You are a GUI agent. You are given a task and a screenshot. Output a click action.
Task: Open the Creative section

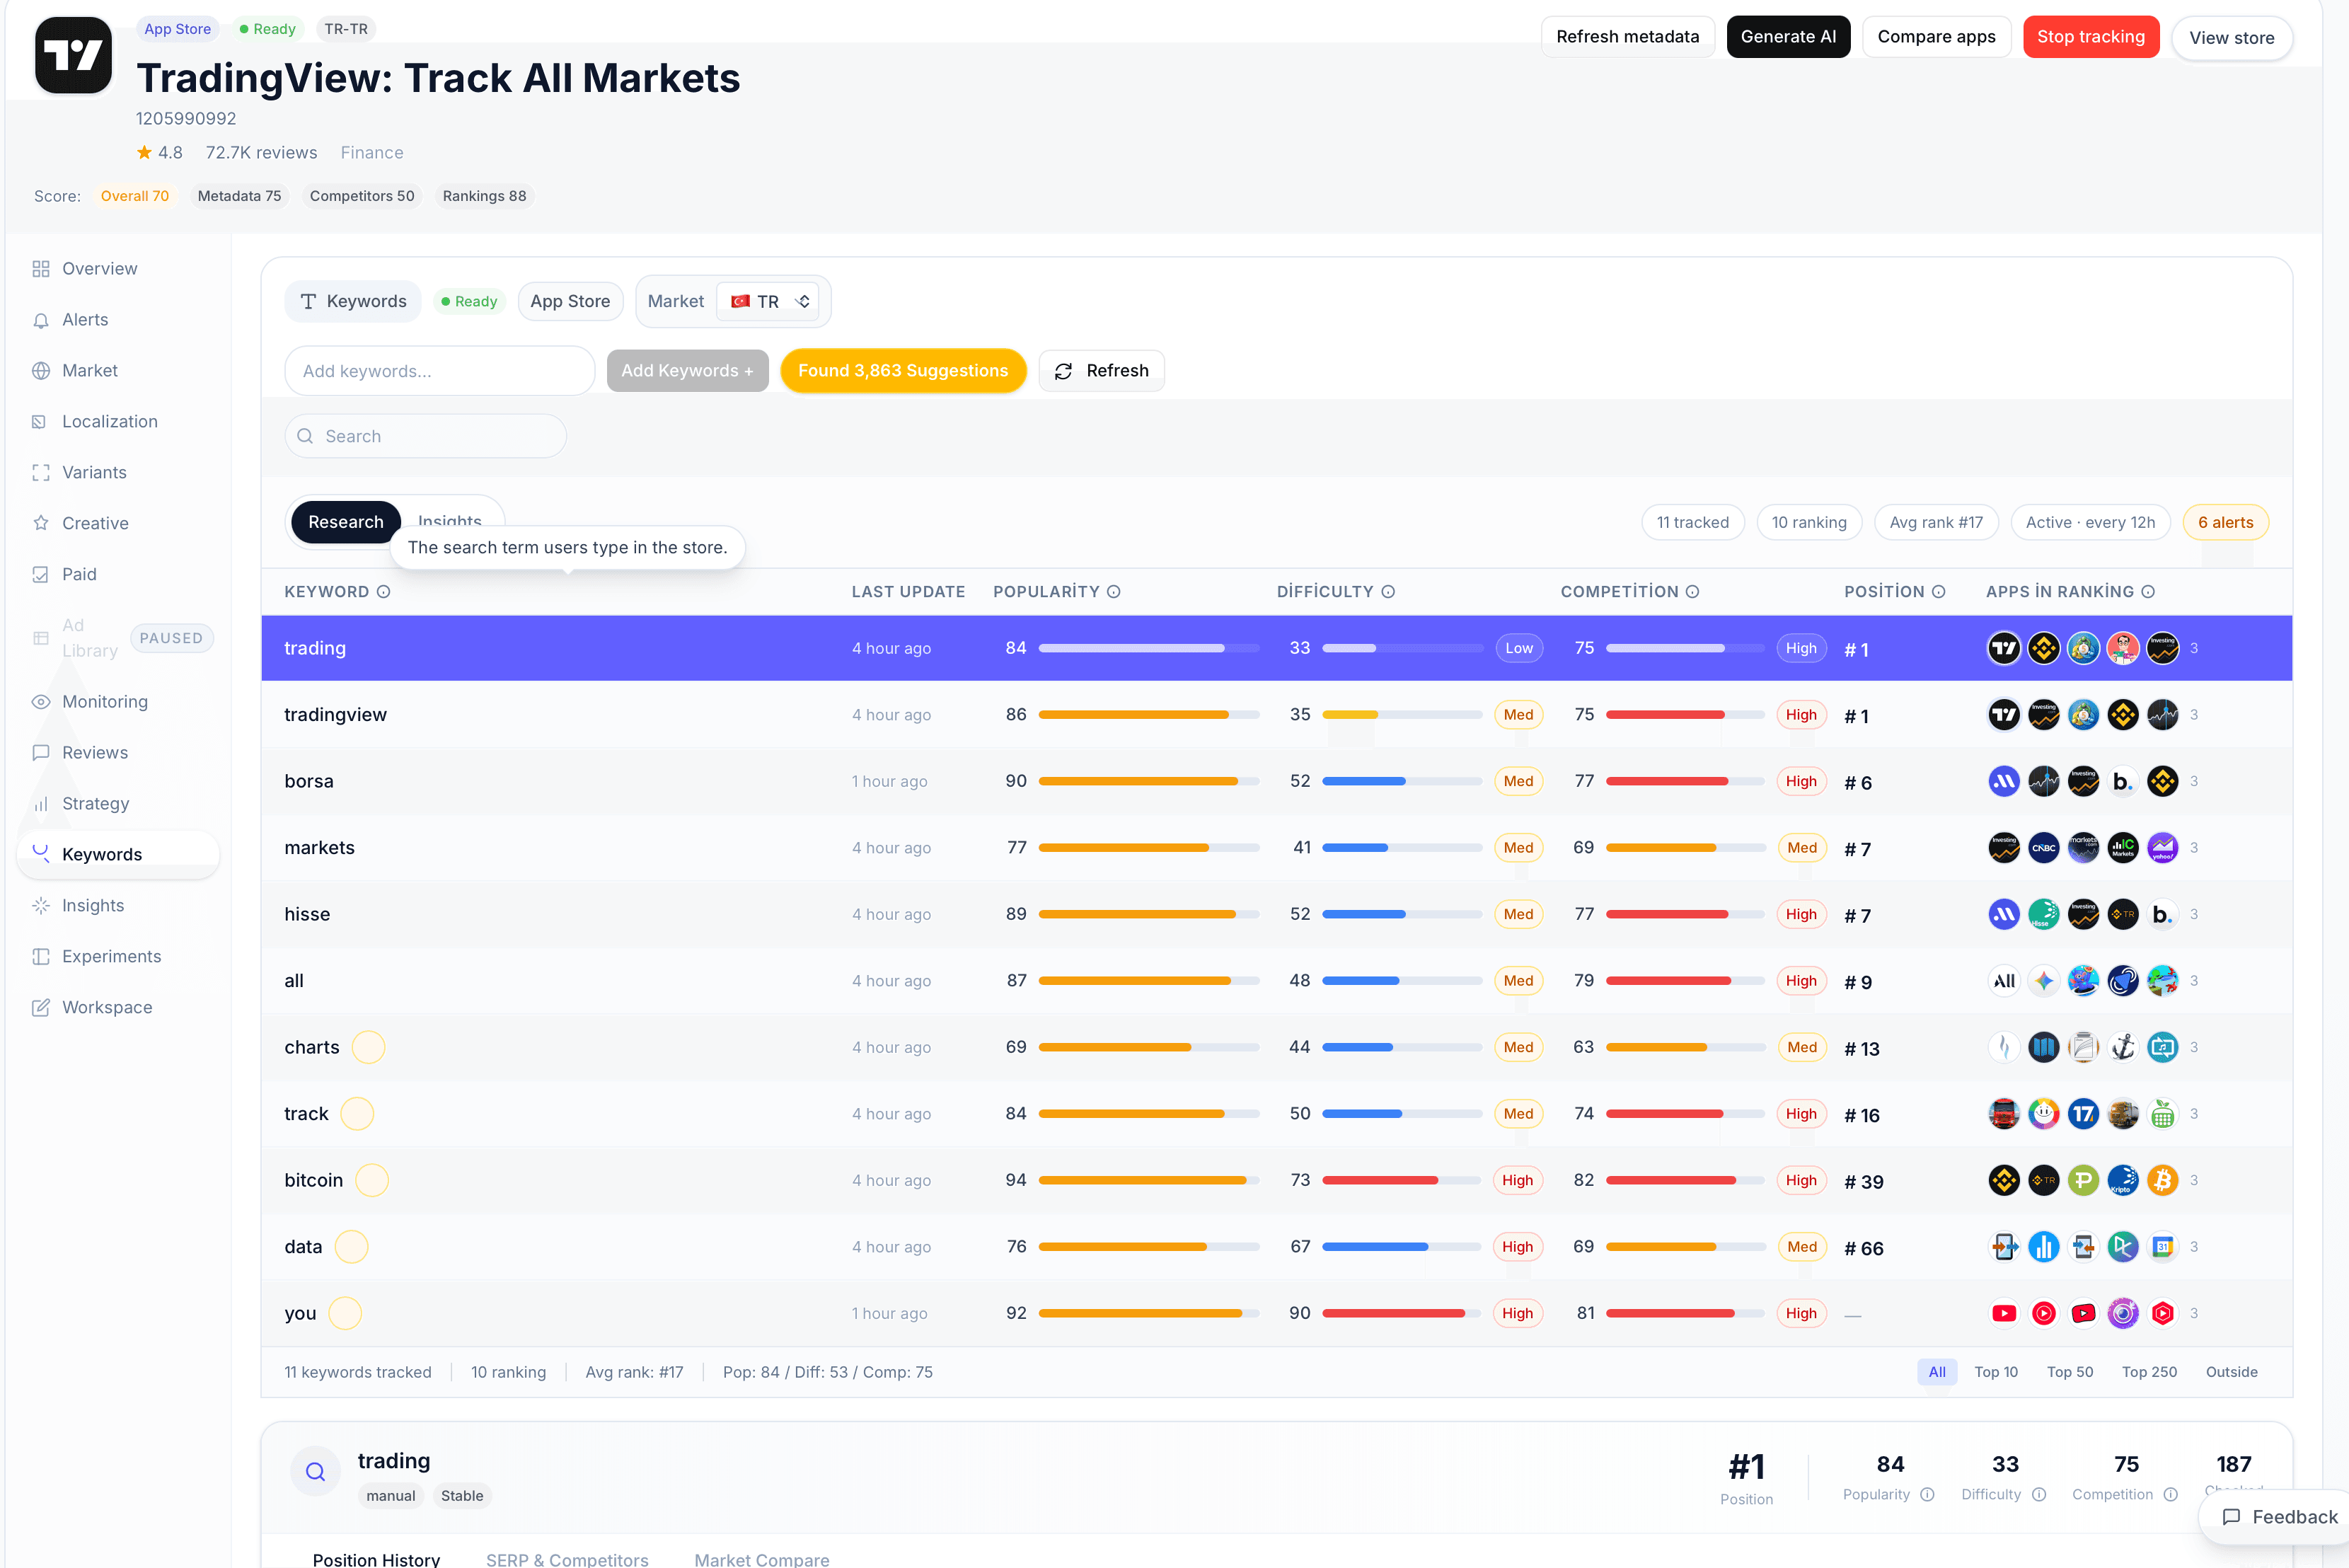click(95, 524)
